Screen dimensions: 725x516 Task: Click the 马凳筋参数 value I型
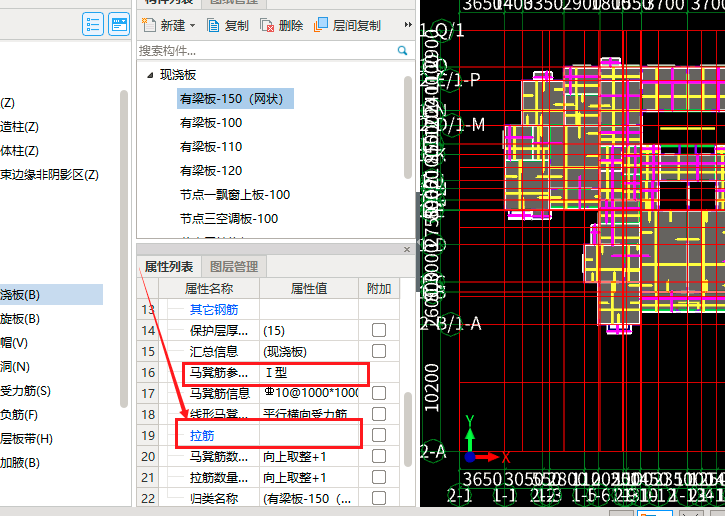[x=309, y=373]
